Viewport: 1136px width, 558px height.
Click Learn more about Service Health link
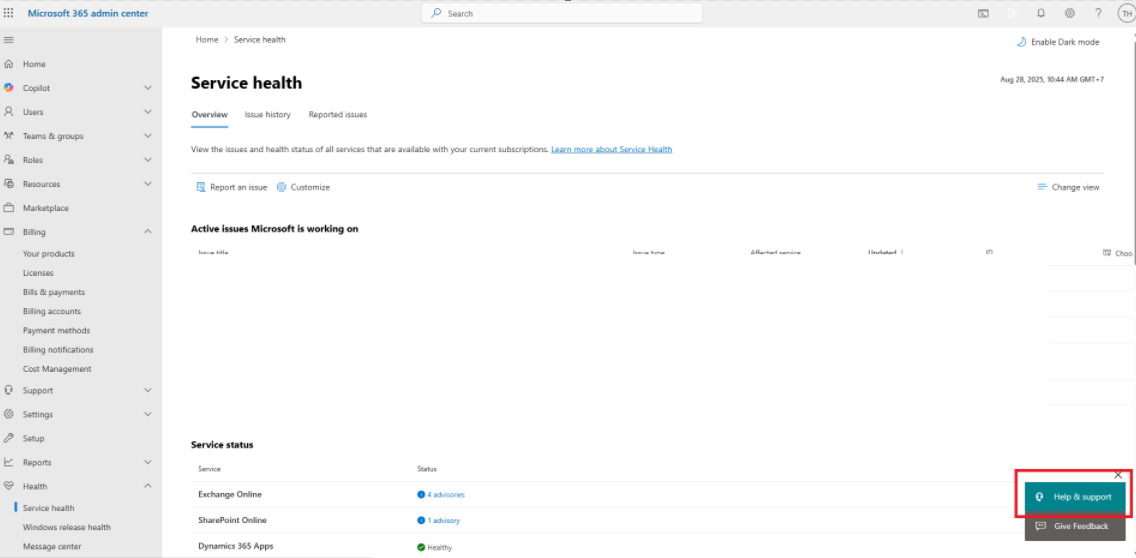611,149
